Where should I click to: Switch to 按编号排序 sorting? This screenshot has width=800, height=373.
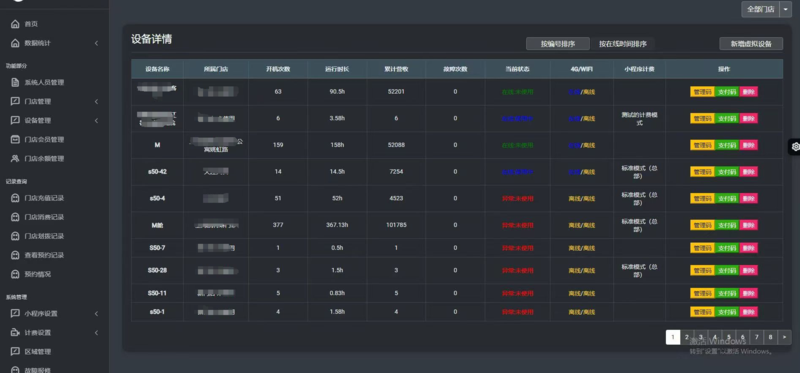click(x=558, y=44)
